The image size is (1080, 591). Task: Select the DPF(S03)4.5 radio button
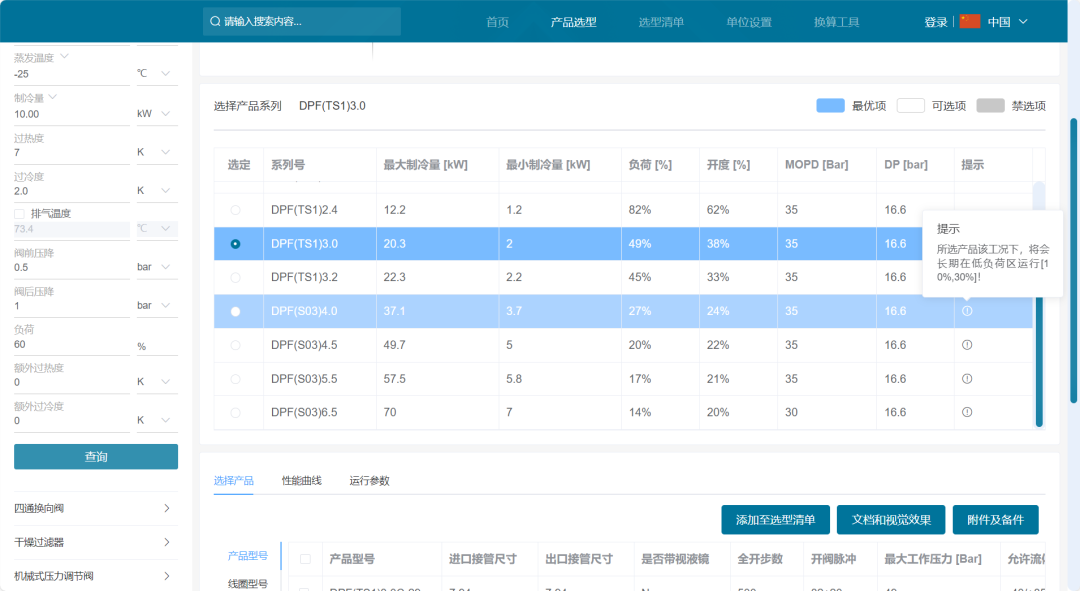tap(236, 345)
